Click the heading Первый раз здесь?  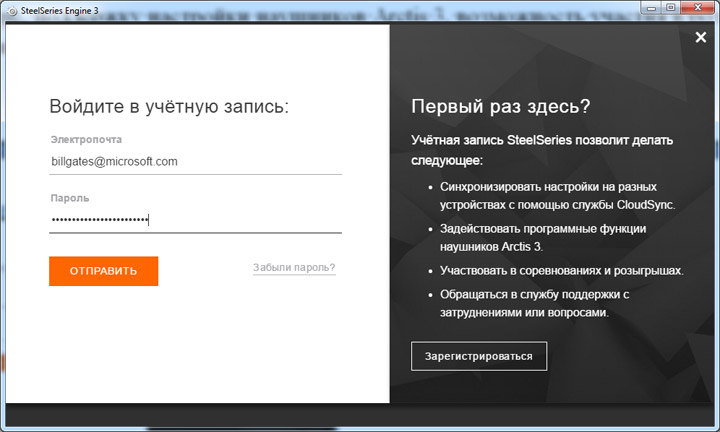pyautogui.click(x=501, y=107)
